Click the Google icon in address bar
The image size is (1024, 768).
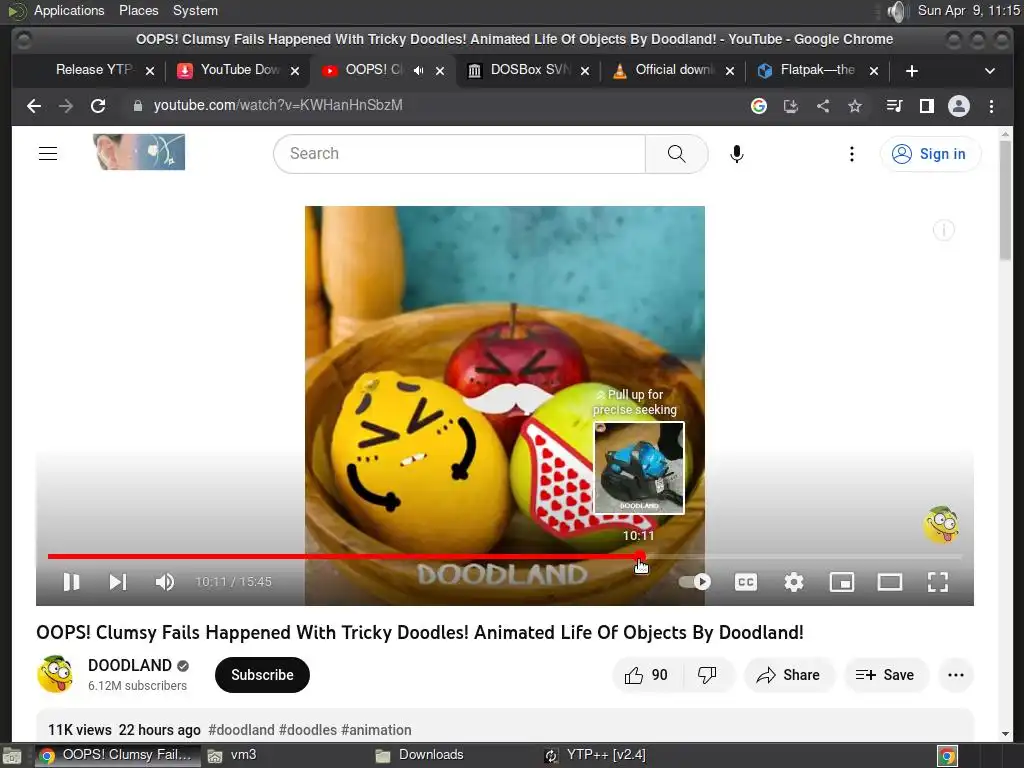pyautogui.click(x=759, y=106)
